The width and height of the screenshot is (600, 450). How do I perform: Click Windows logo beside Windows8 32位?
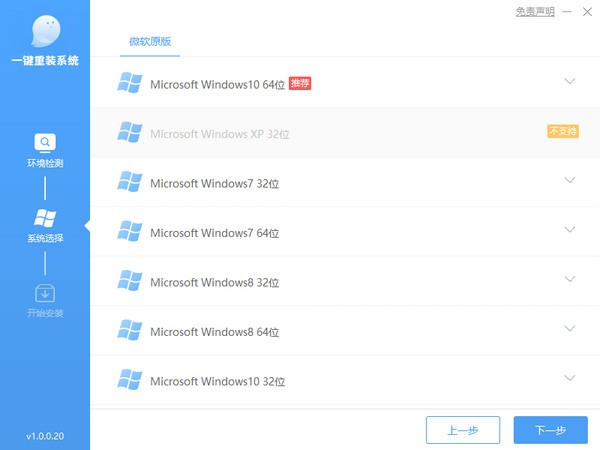pyautogui.click(x=130, y=280)
